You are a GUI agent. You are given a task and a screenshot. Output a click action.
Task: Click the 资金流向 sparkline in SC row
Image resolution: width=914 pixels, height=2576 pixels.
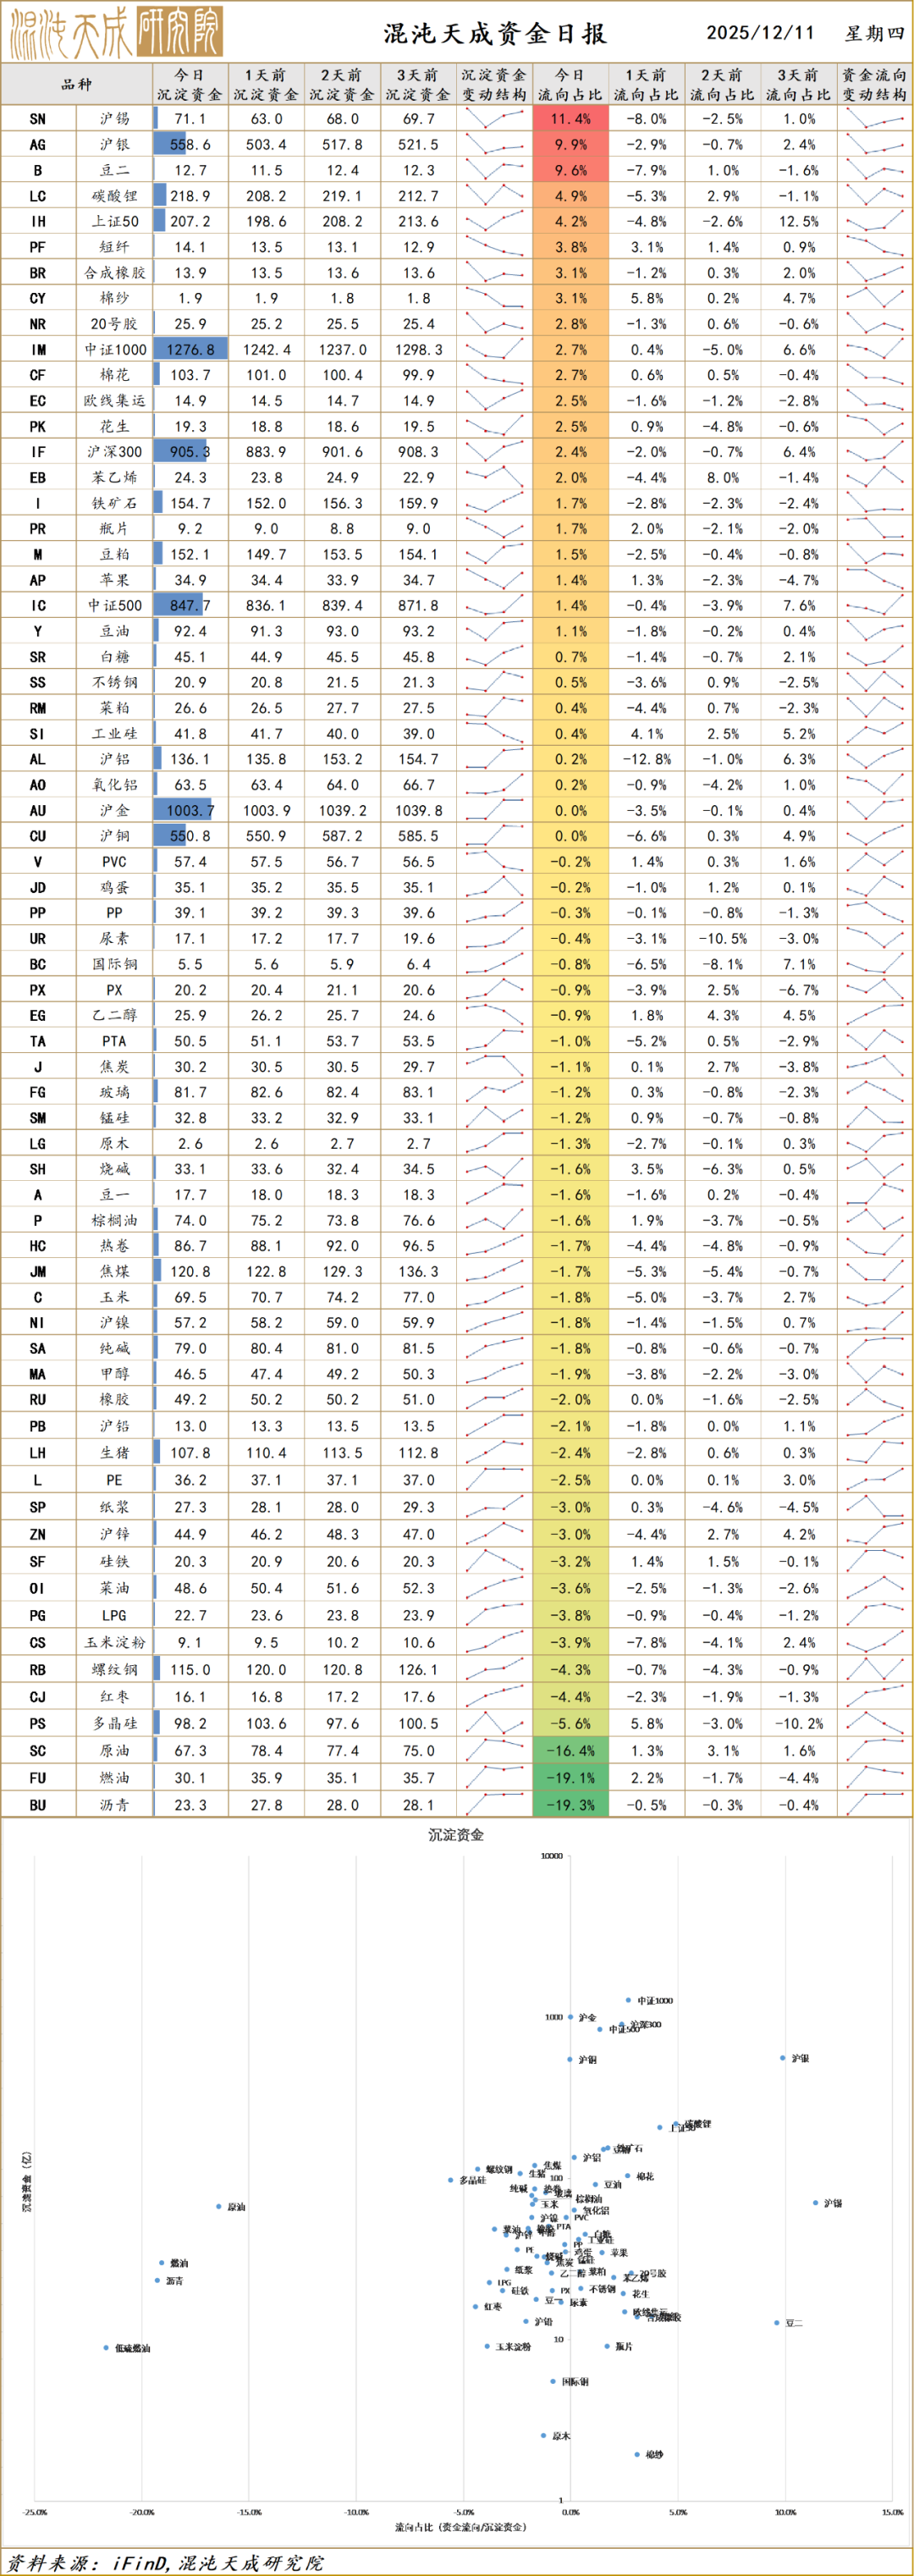(874, 1751)
